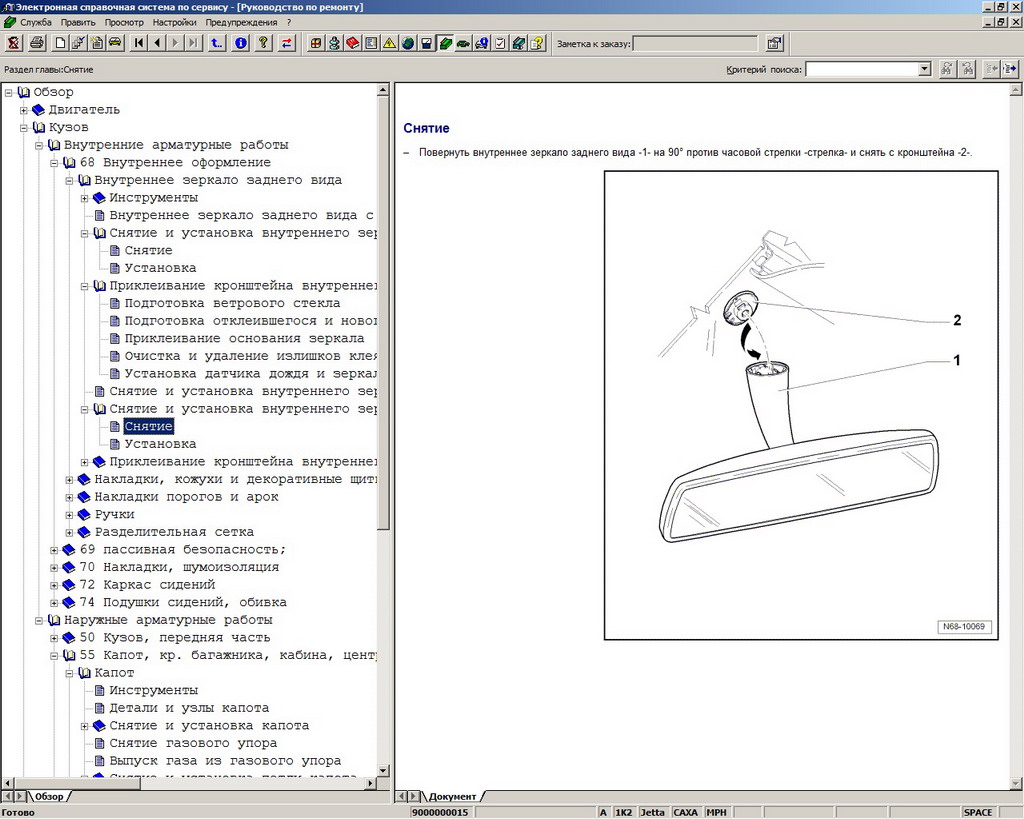Image resolution: width=1024 pixels, height=819 pixels.
Task: Click into Заметка к заказу field
Action: (x=695, y=44)
